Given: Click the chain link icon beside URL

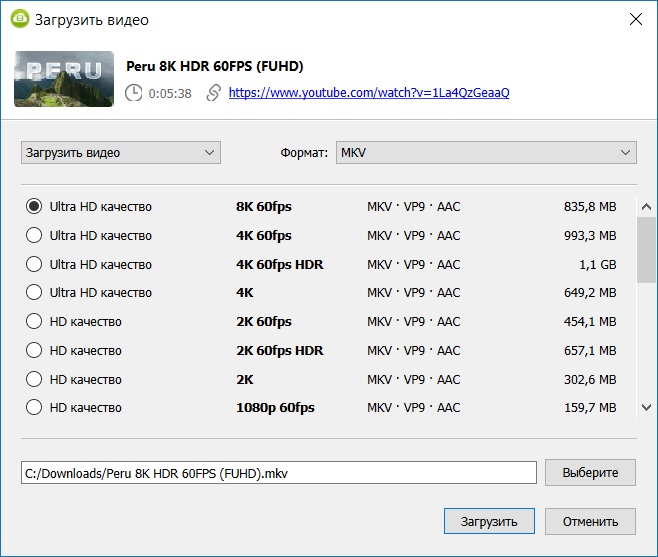Looking at the screenshot, I should pyautogui.click(x=213, y=93).
